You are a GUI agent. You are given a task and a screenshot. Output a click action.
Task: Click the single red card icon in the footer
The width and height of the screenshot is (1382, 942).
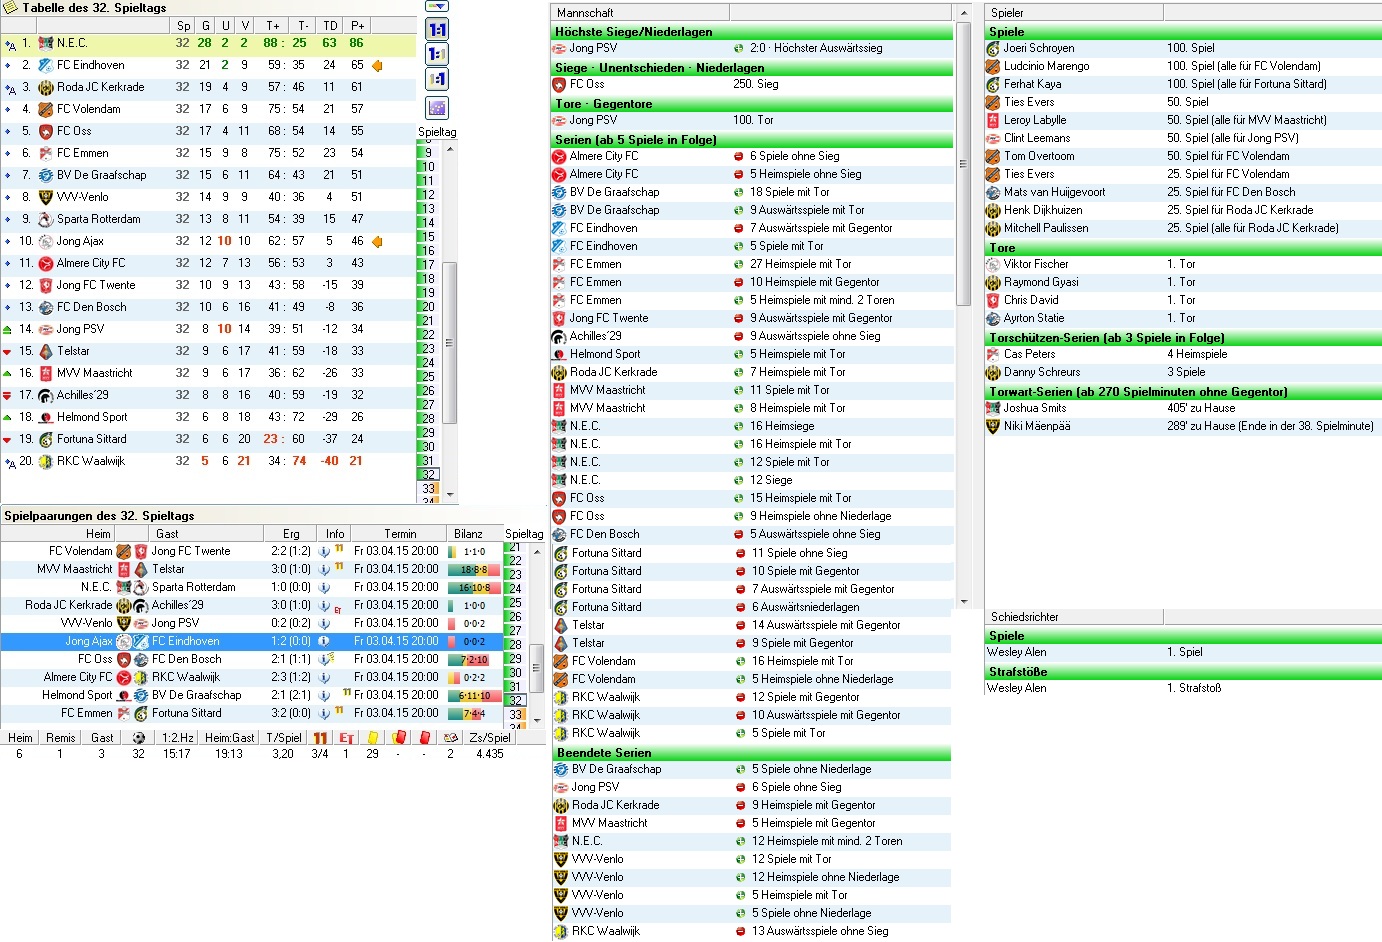pos(425,738)
